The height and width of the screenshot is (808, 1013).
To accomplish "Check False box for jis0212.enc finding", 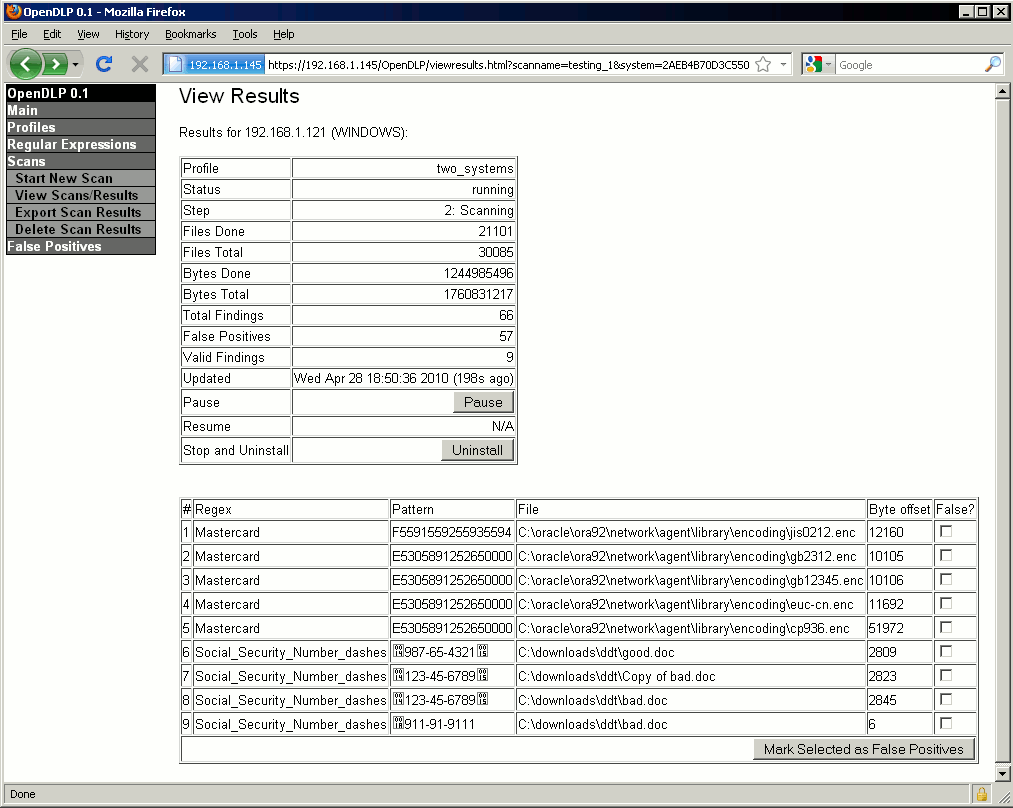I will coord(946,531).
